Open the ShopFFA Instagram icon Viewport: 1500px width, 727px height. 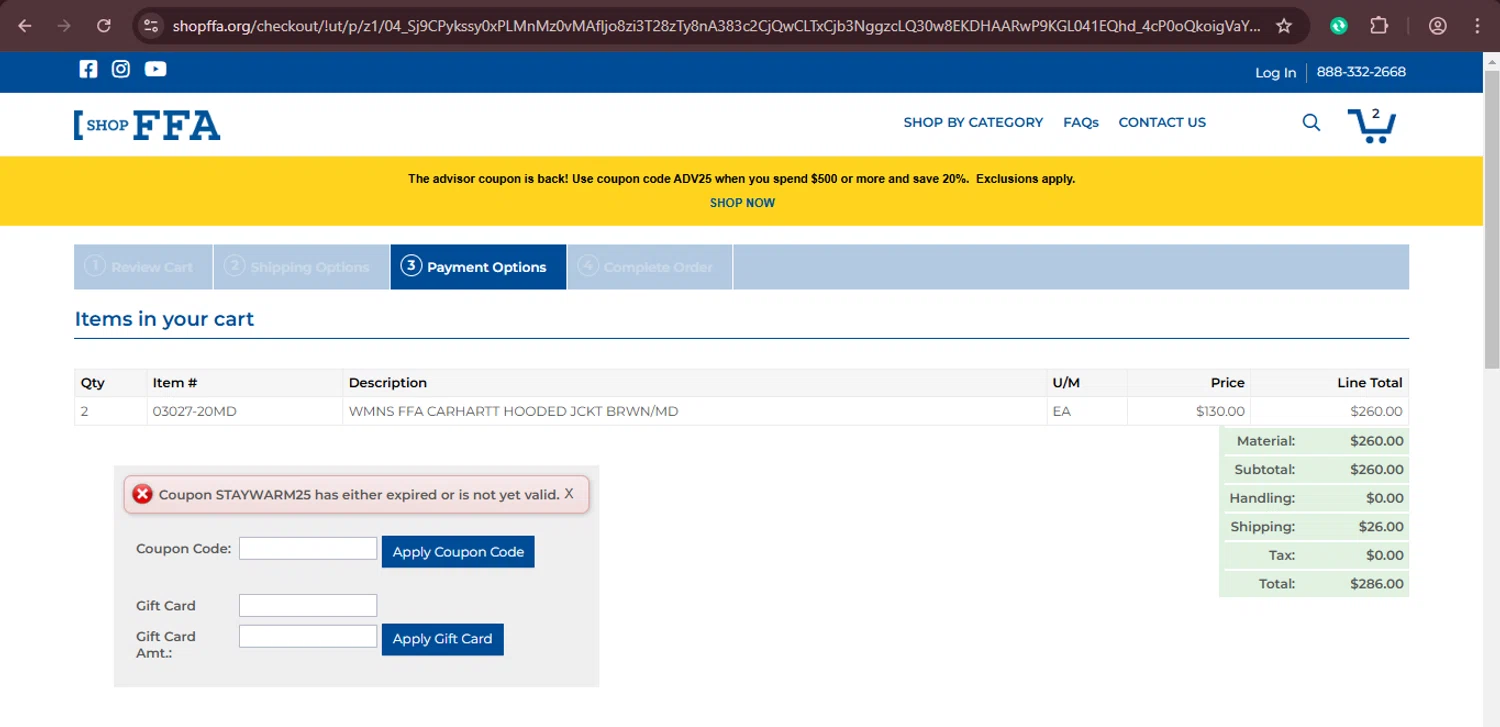(121, 69)
